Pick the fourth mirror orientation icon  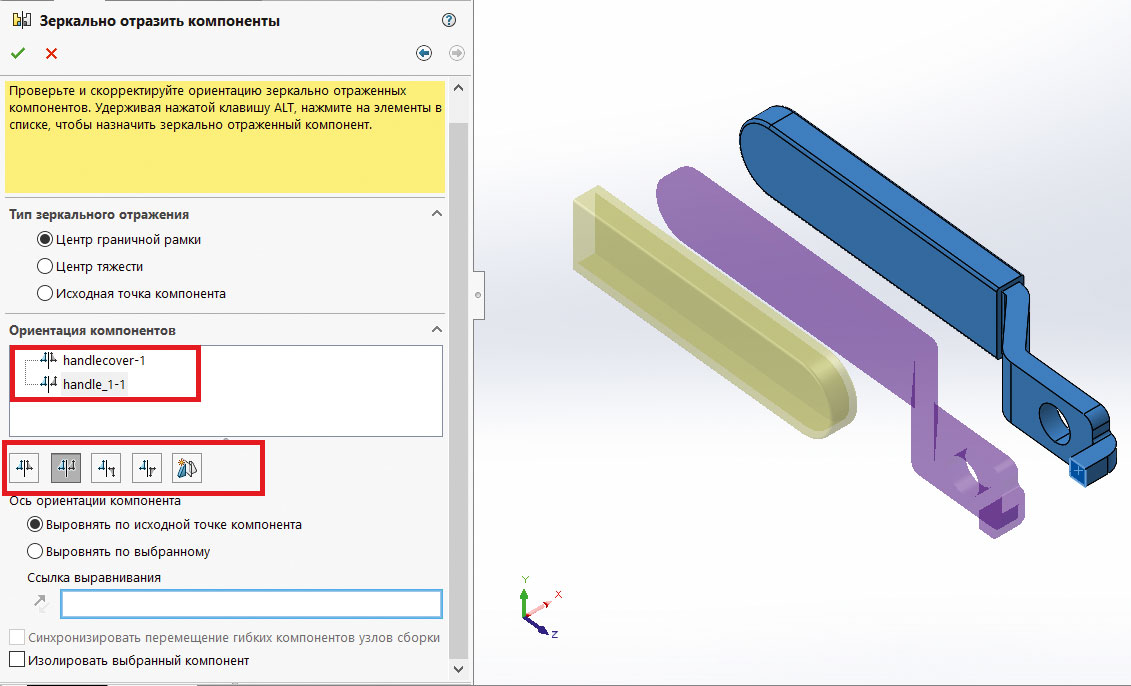147,467
